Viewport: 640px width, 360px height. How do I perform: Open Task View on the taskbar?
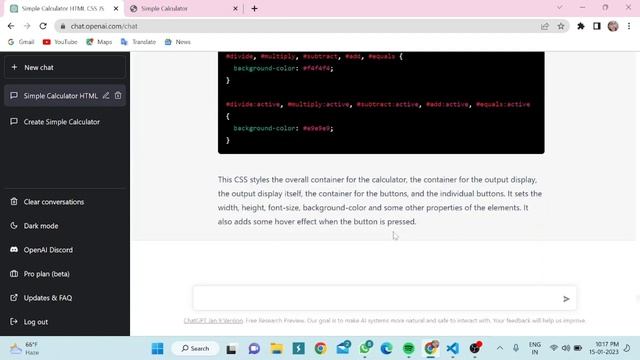pyautogui.click(x=231, y=349)
